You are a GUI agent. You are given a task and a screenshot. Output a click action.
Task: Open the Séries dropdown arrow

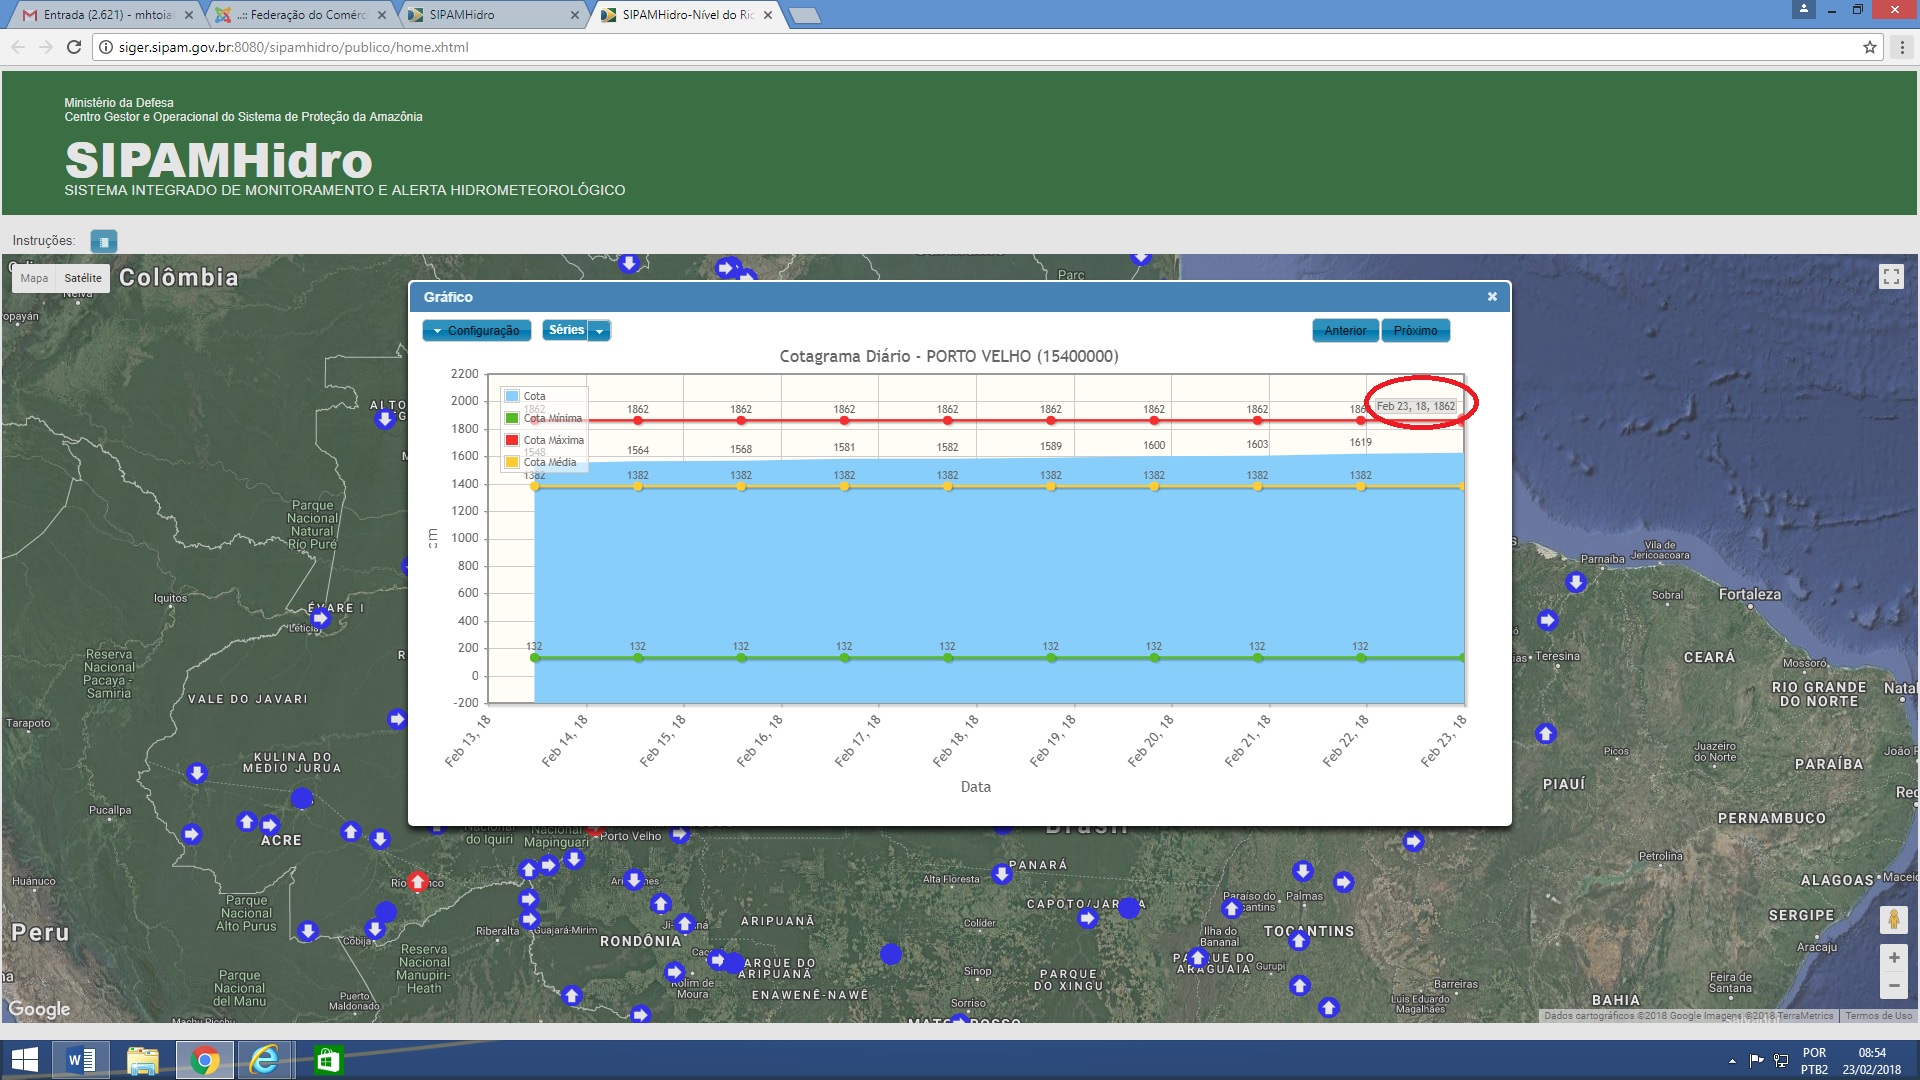pos(599,331)
